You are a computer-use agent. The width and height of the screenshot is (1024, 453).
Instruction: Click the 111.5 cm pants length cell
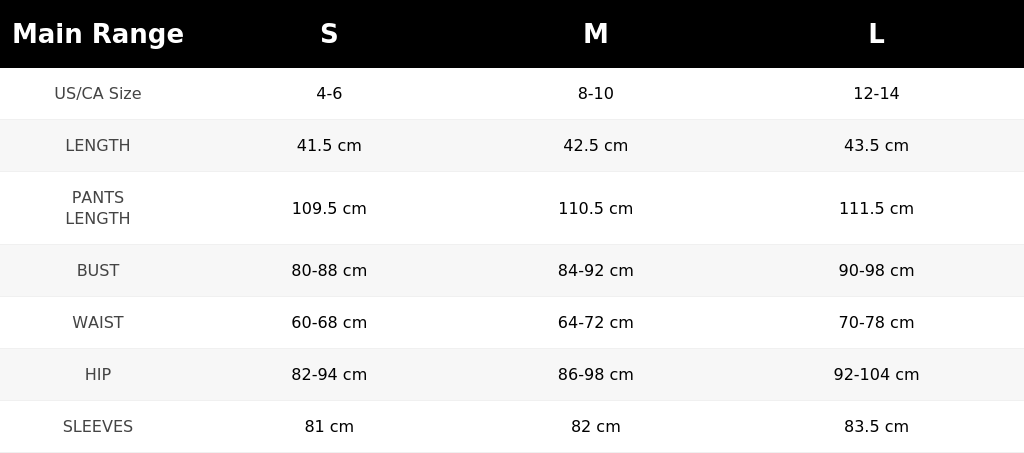[876, 208]
